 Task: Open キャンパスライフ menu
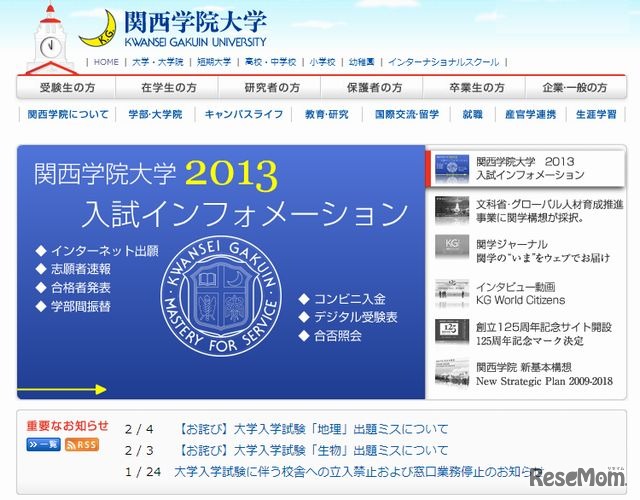pyautogui.click(x=244, y=114)
